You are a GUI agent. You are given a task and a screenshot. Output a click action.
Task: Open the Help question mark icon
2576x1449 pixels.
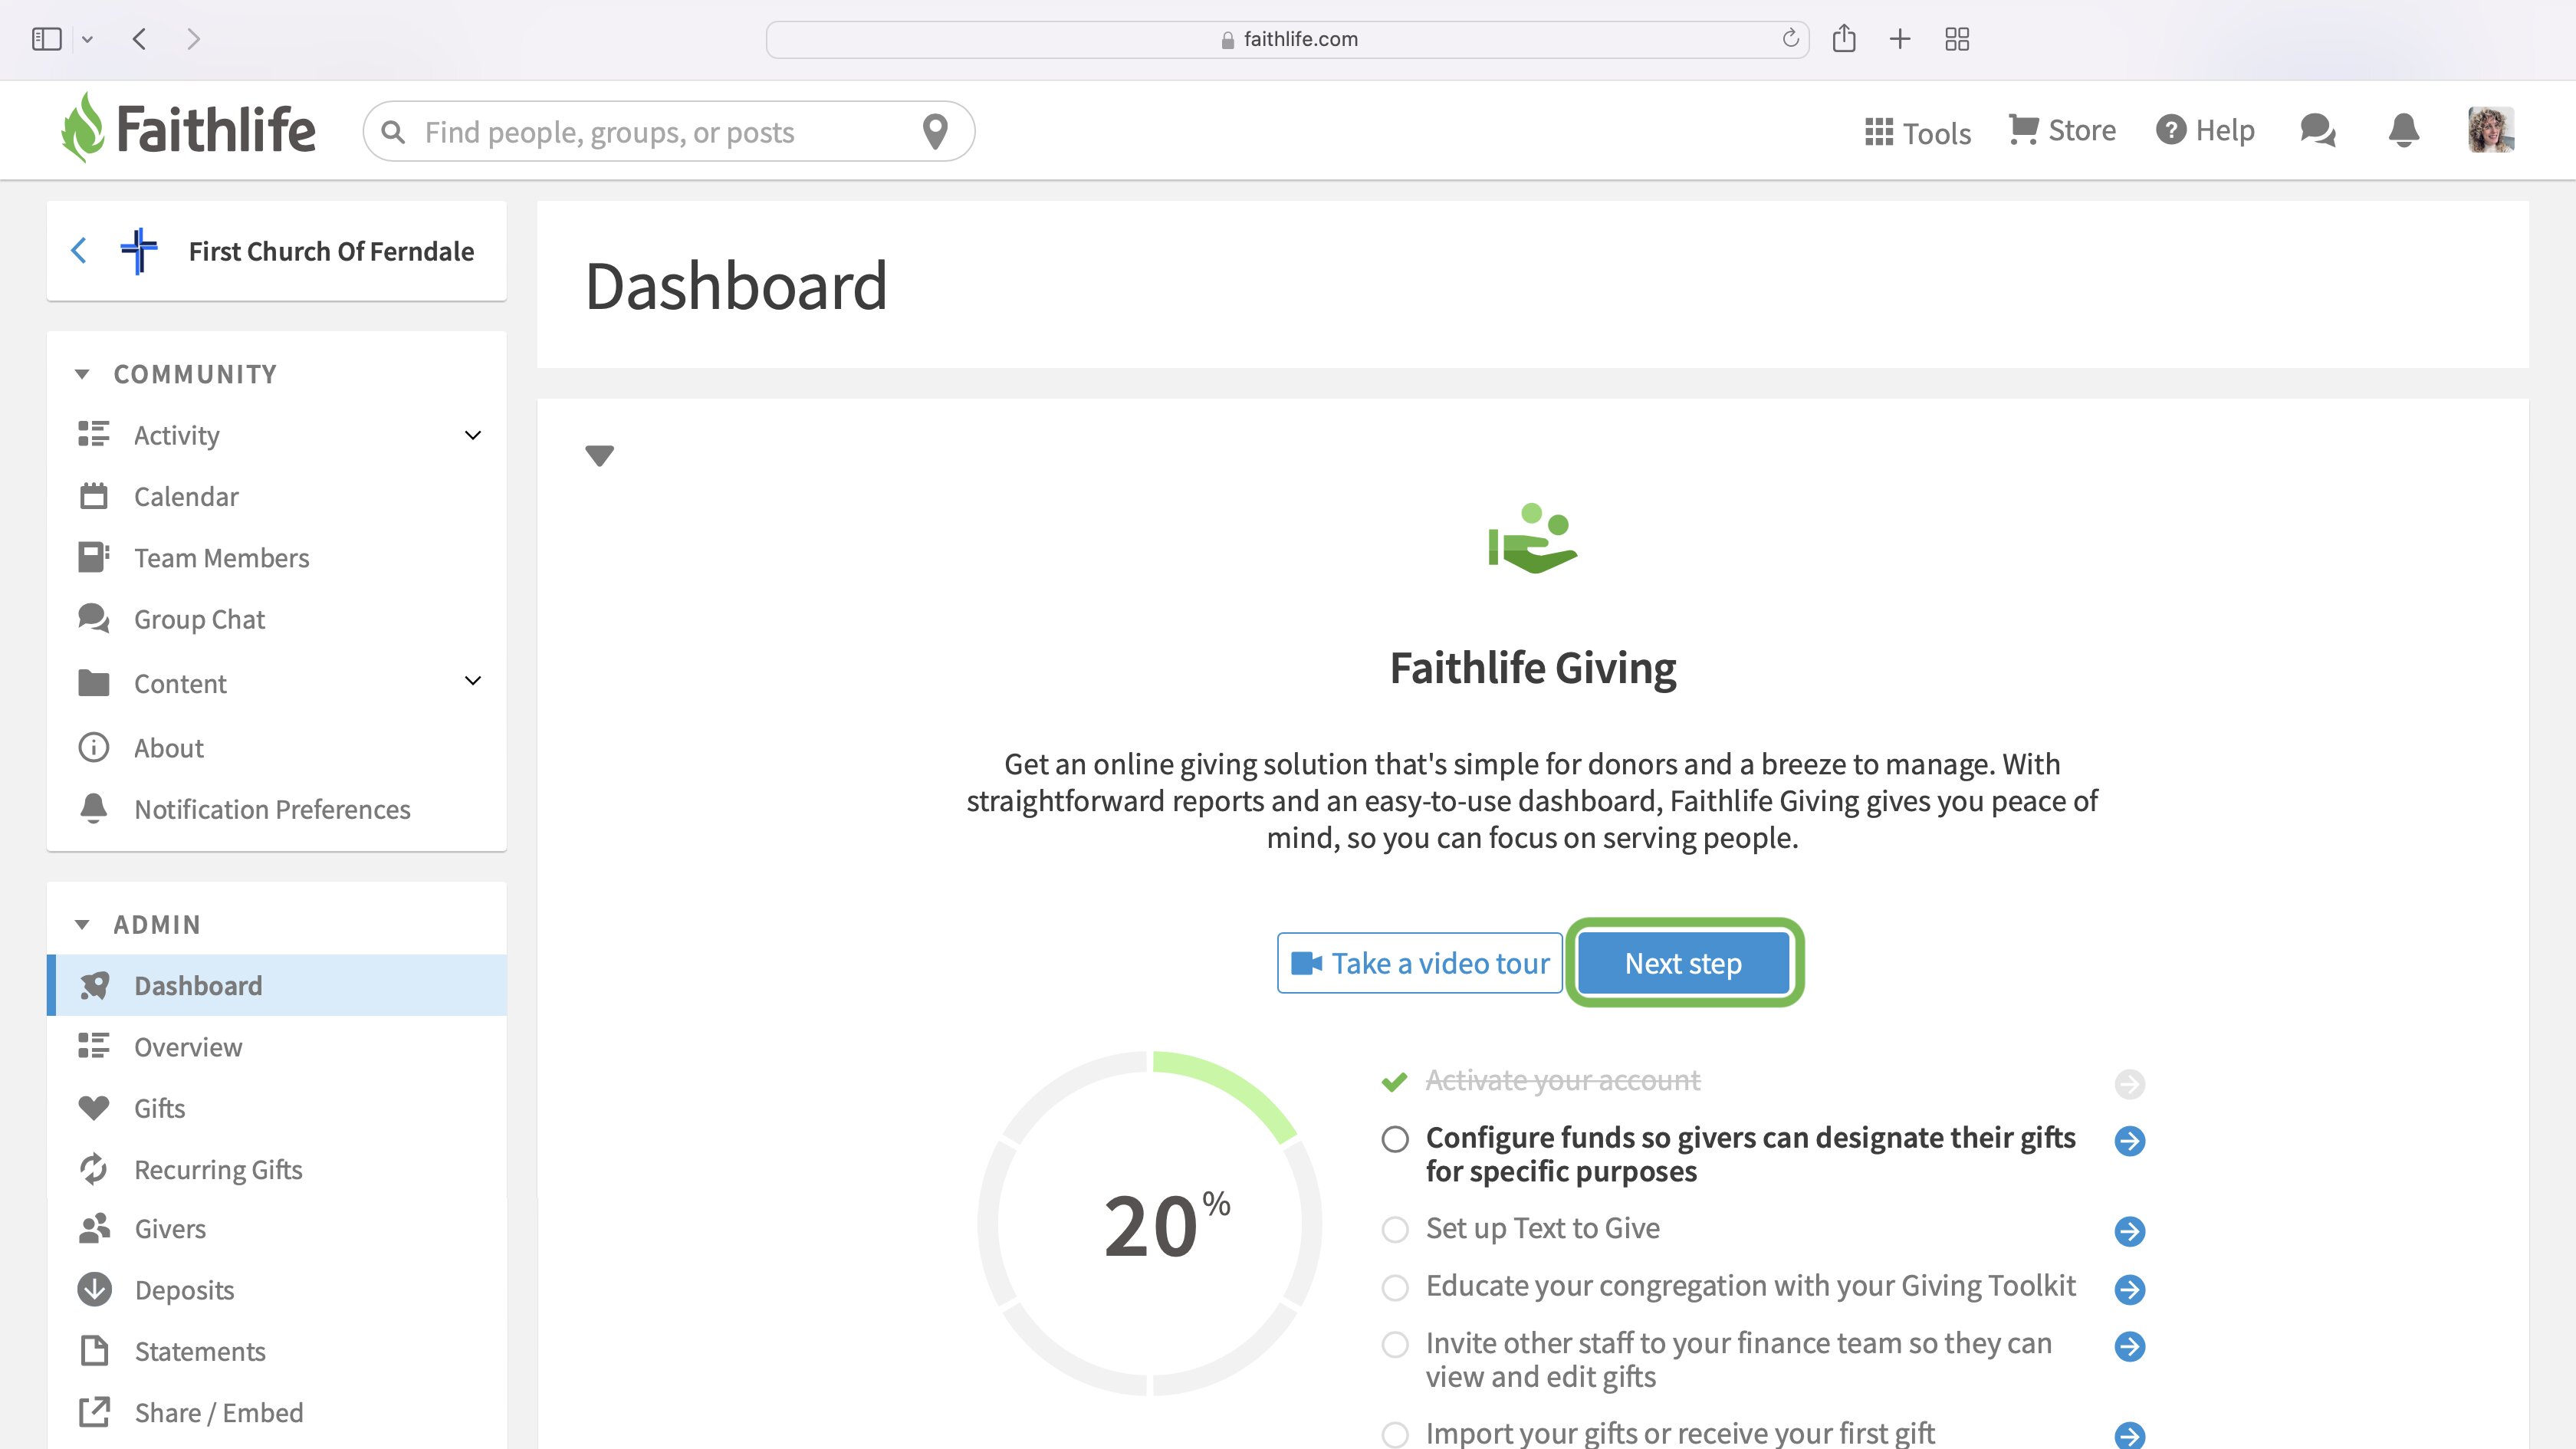(2171, 130)
